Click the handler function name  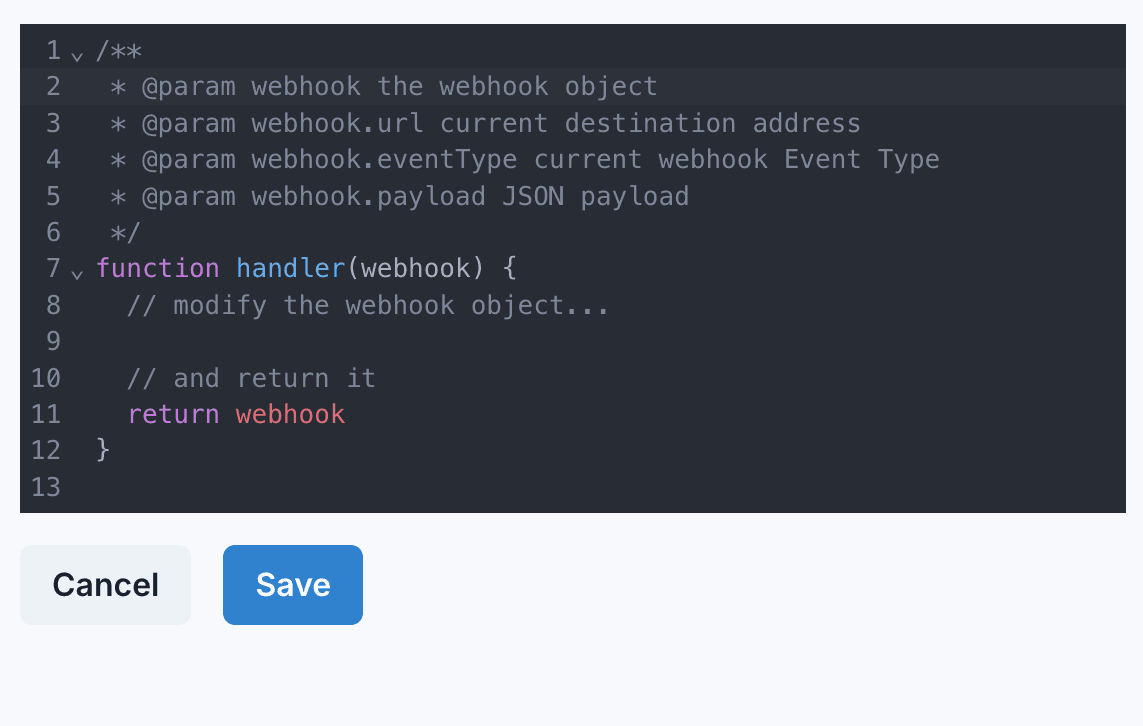click(x=290, y=268)
